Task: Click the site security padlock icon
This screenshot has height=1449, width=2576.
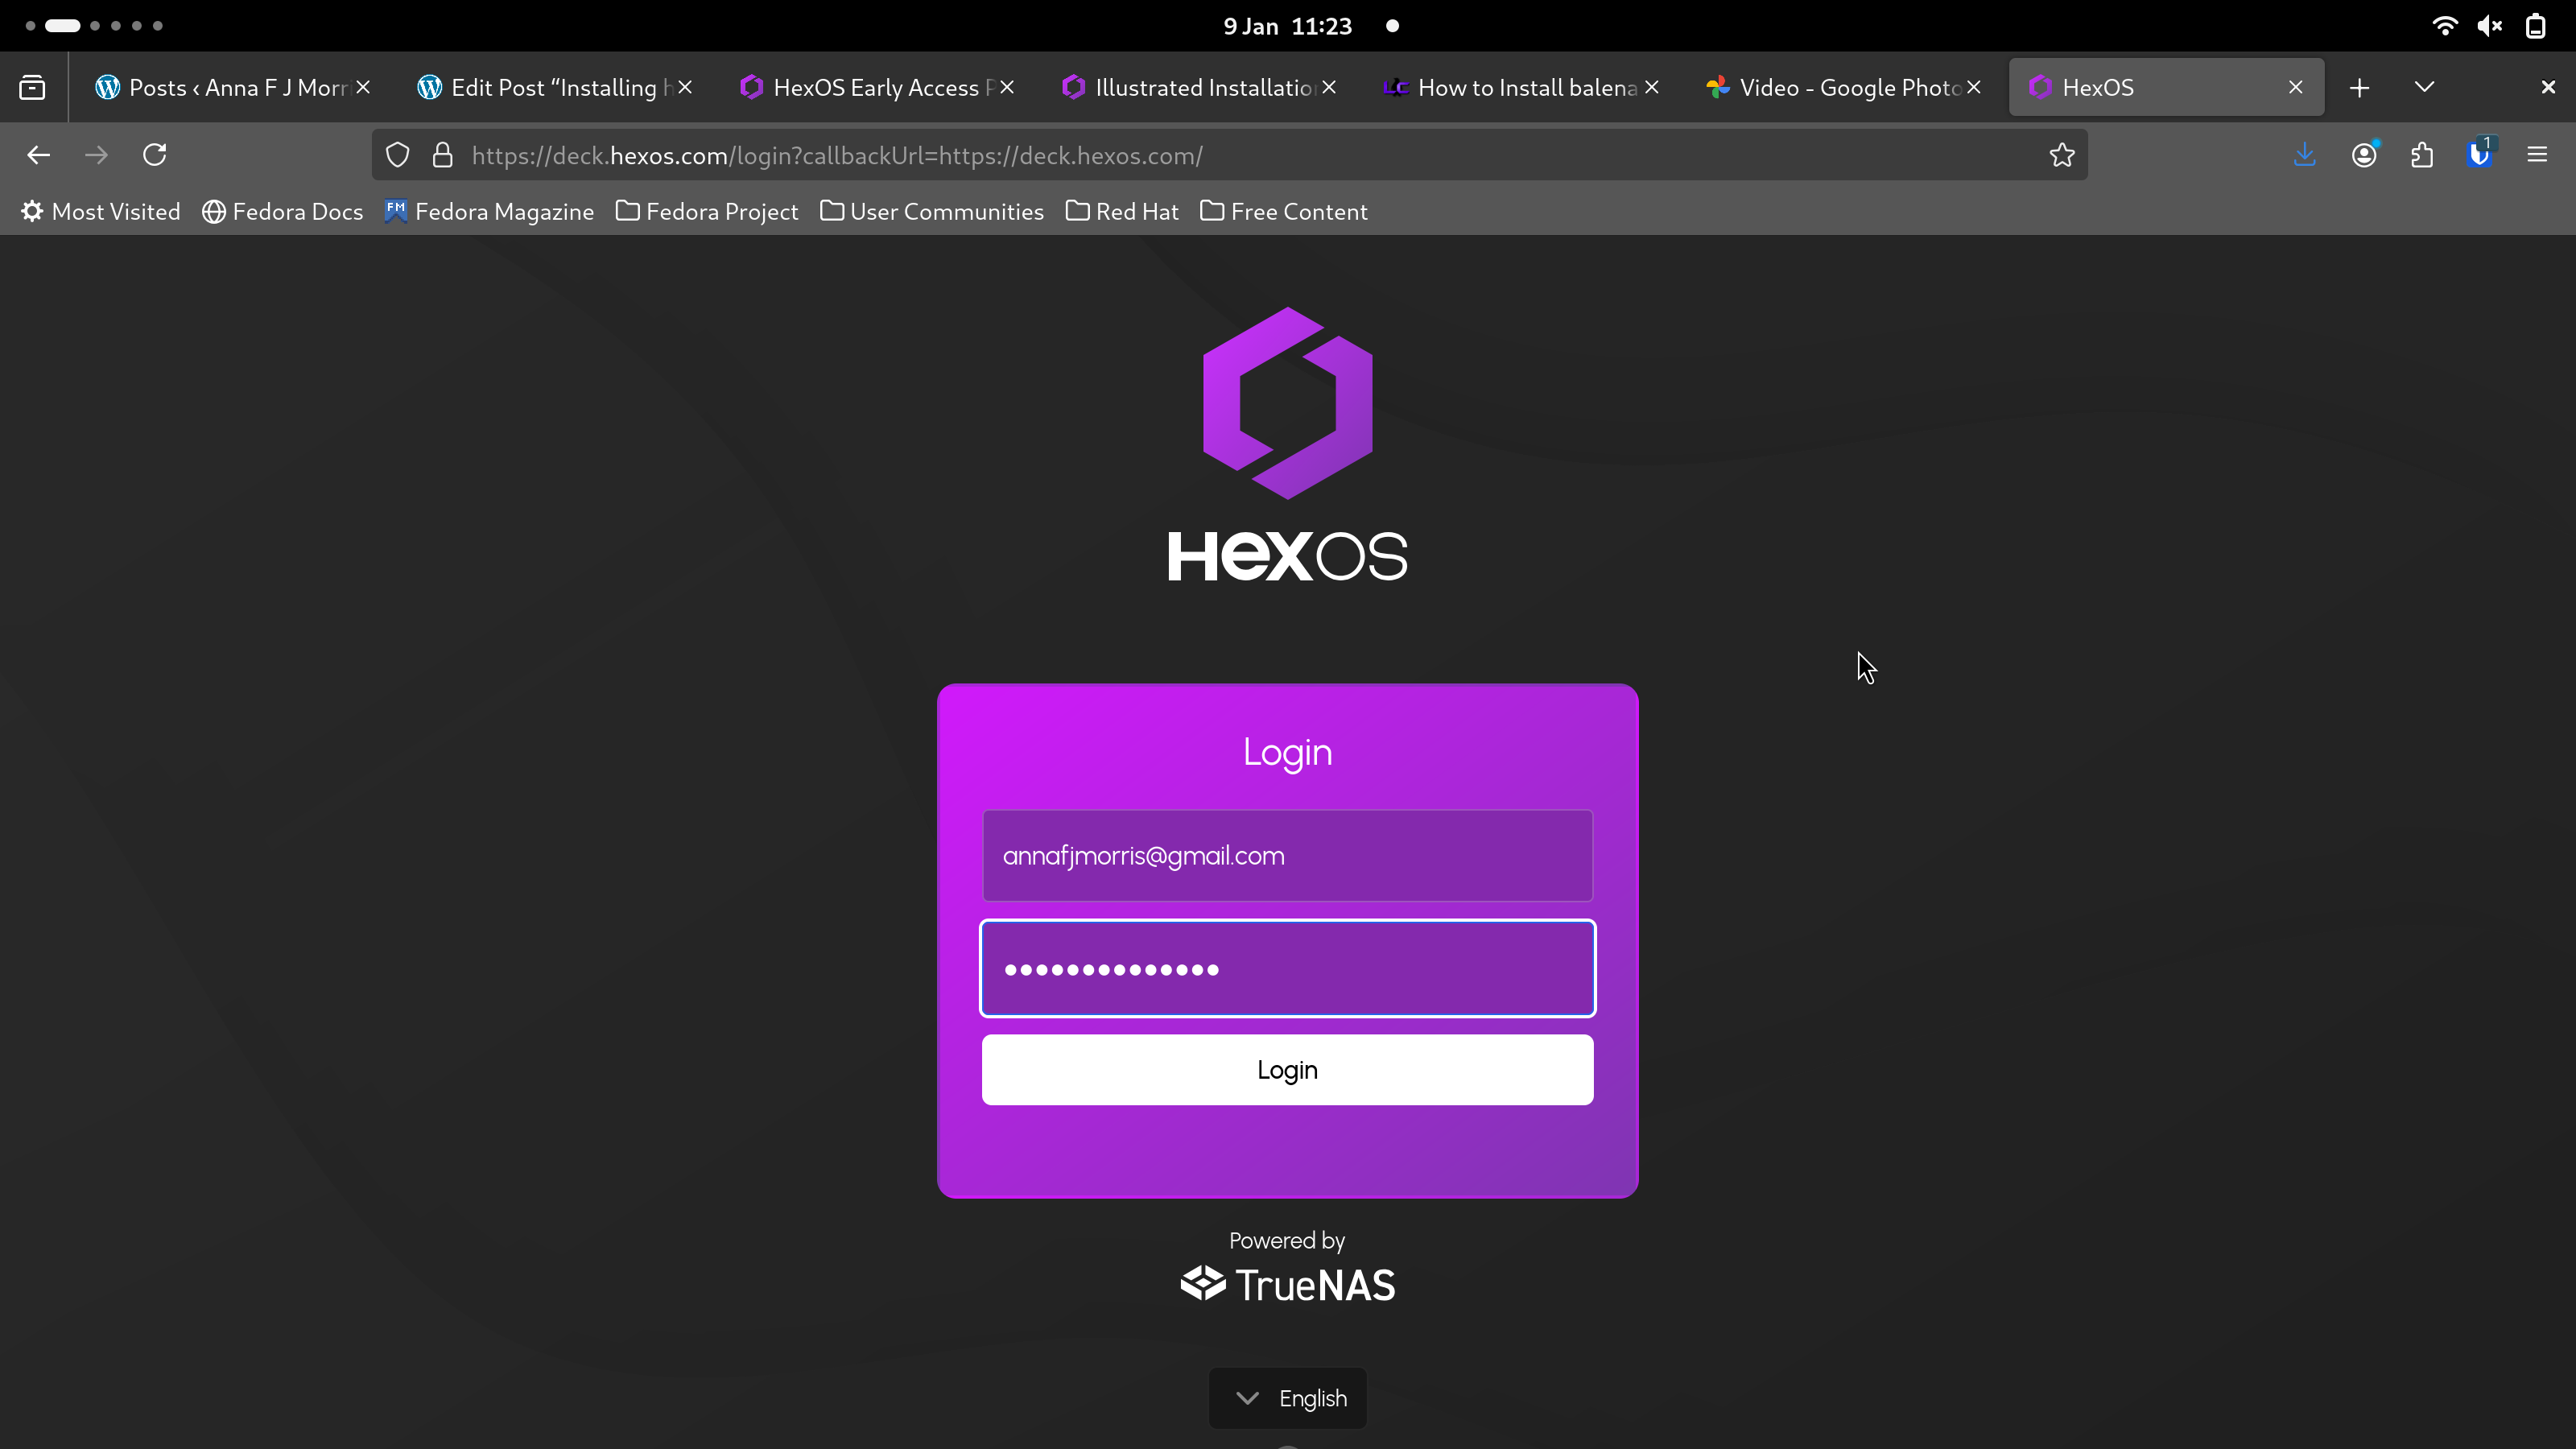Action: pyautogui.click(x=442, y=155)
